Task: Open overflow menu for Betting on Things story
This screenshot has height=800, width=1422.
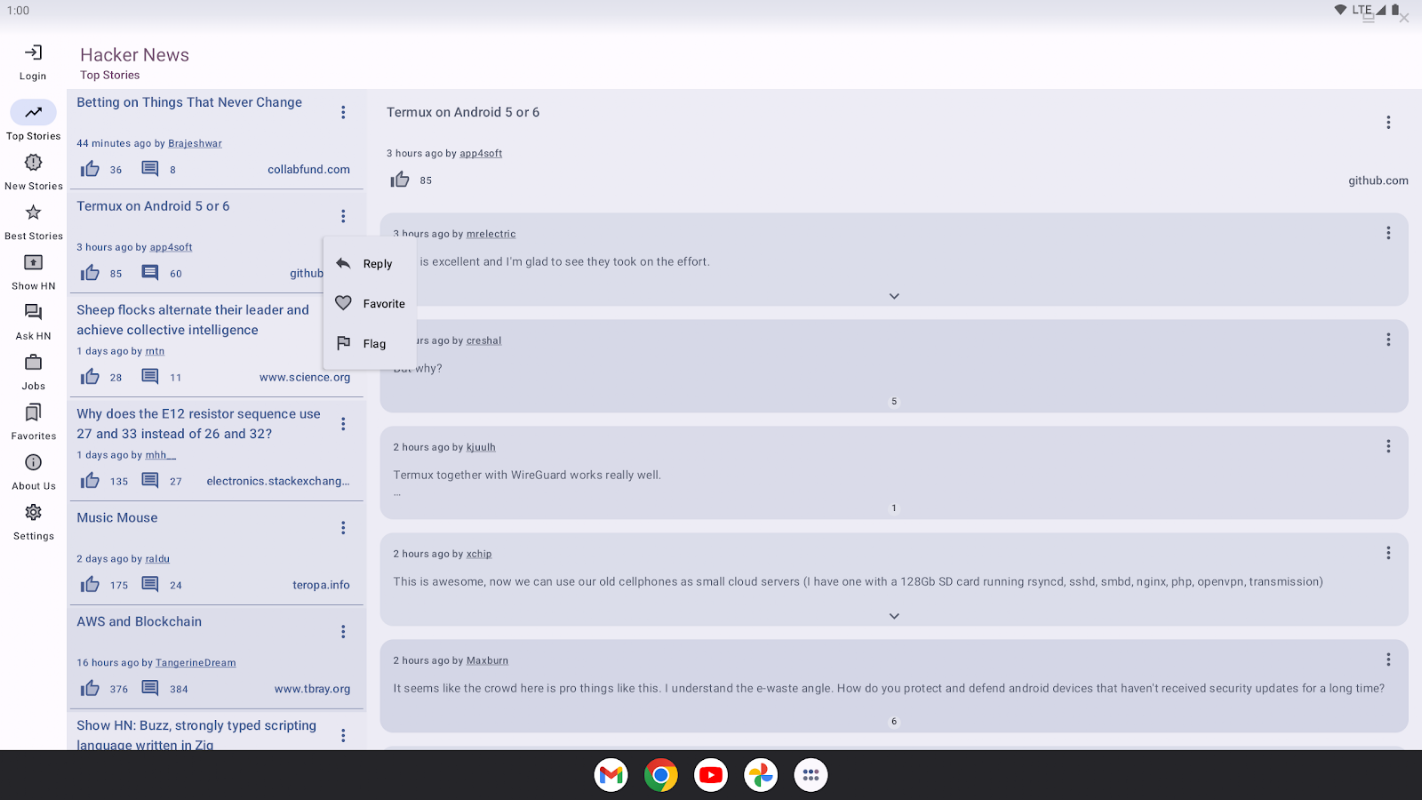Action: click(x=343, y=113)
